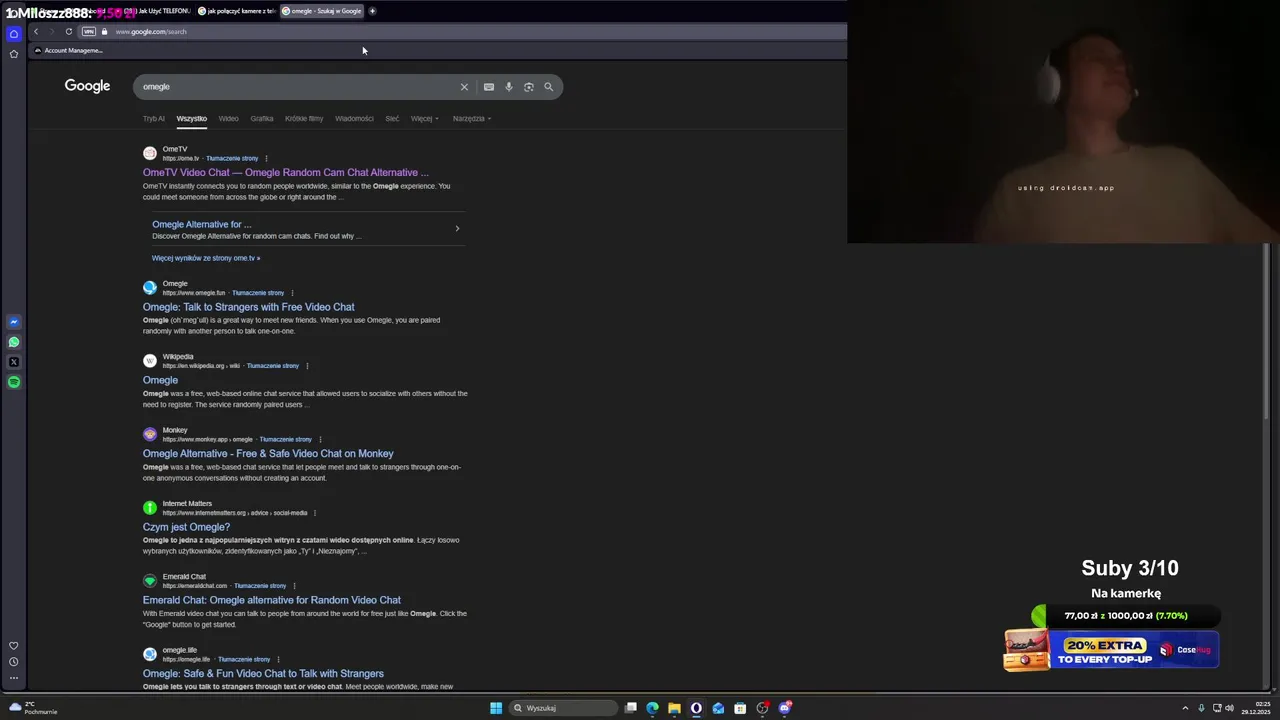Screen dimensions: 1280x720
Task: Expand Omegle Alternative for sitelink arrow
Action: (x=457, y=228)
